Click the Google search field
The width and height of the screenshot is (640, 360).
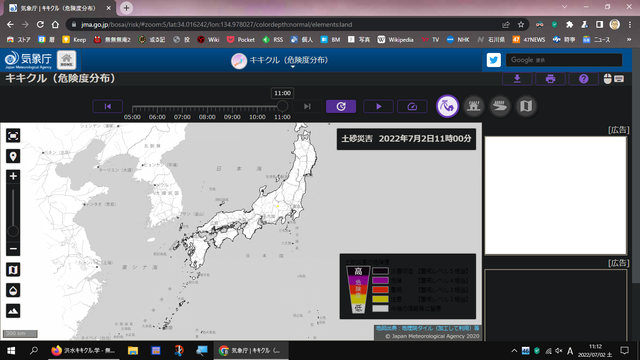pos(564,60)
